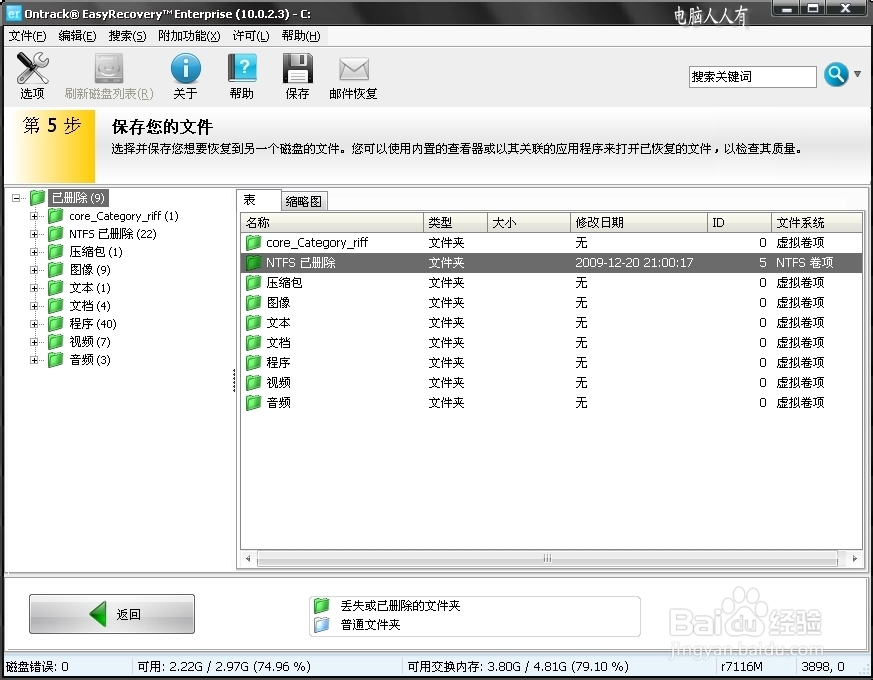Select 文档 (4) label in tree
The image size is (873, 680).
90,306
